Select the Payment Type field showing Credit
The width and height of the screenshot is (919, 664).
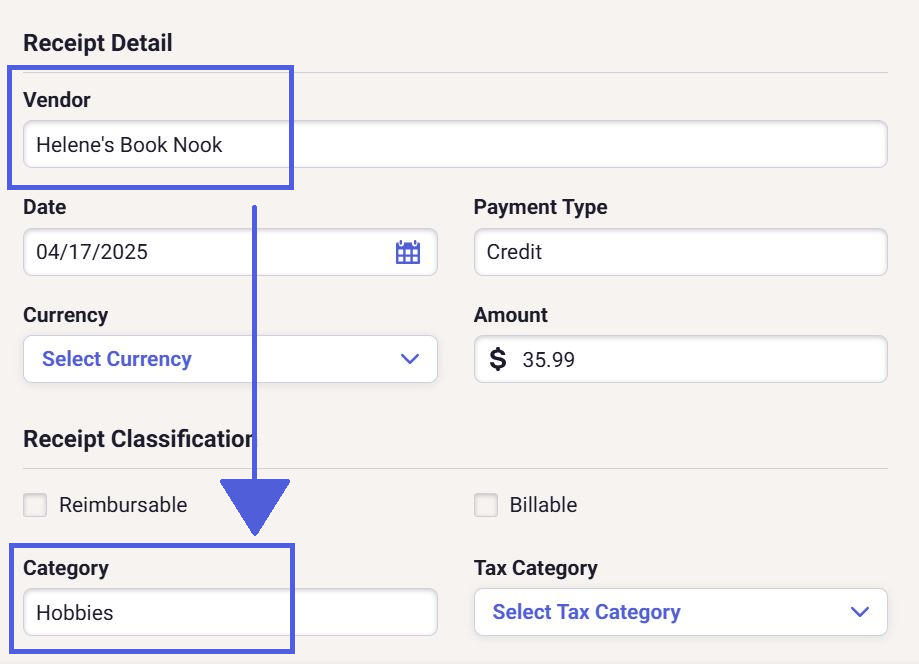point(680,252)
